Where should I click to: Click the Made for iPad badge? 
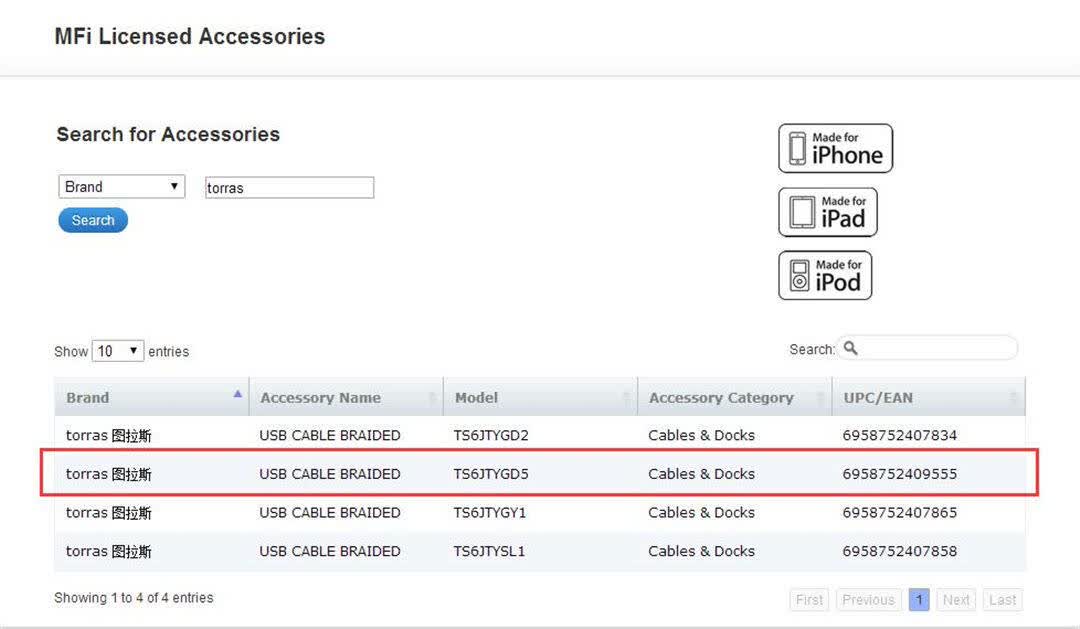[x=827, y=212]
